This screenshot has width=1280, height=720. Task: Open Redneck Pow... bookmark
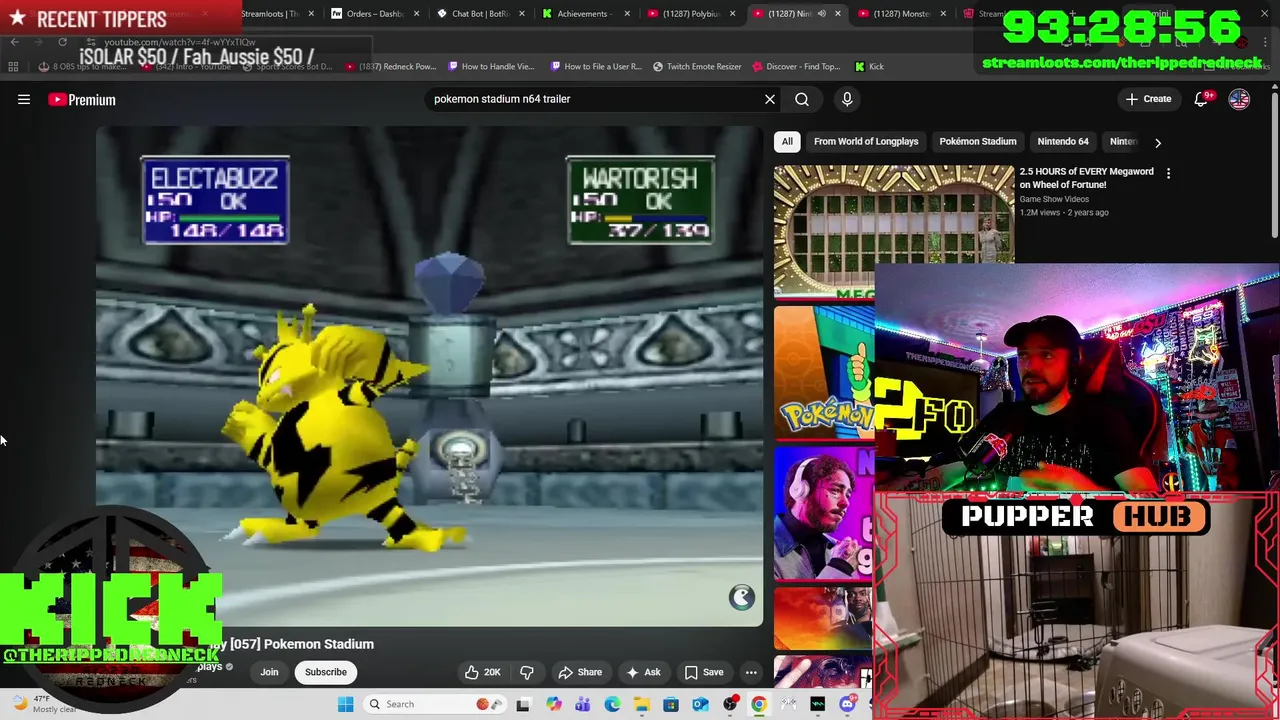point(390,67)
